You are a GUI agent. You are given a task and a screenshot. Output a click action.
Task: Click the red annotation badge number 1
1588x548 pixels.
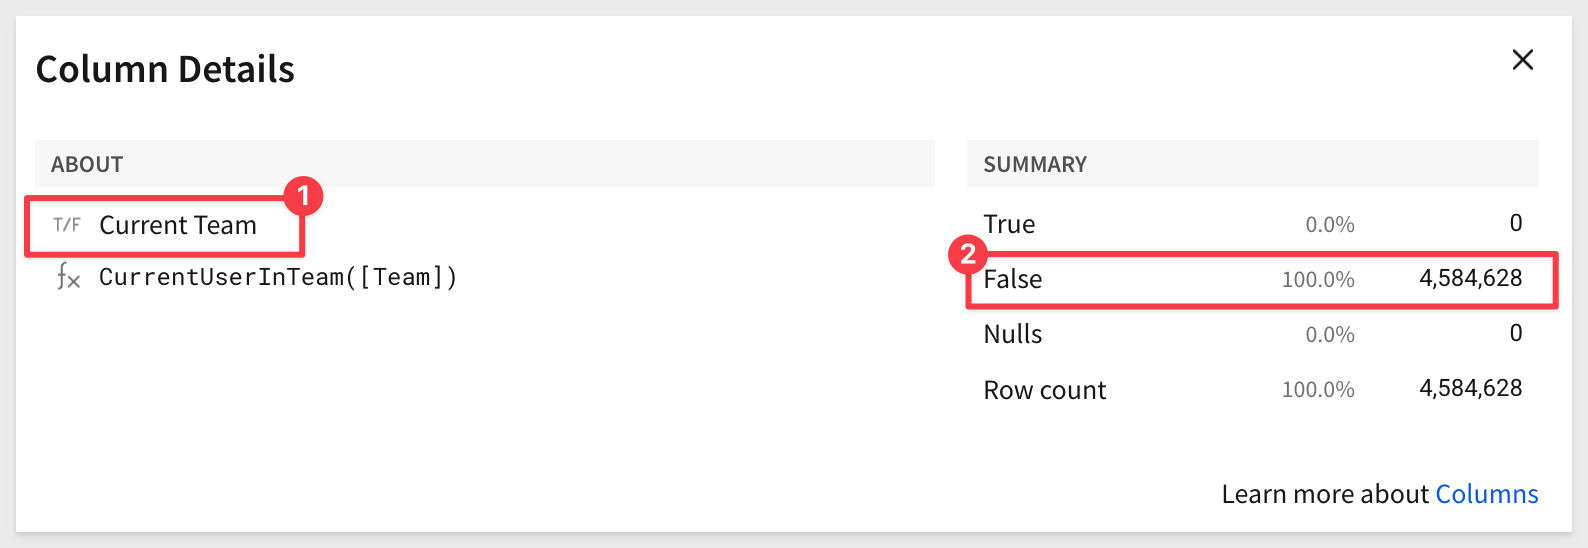(303, 196)
